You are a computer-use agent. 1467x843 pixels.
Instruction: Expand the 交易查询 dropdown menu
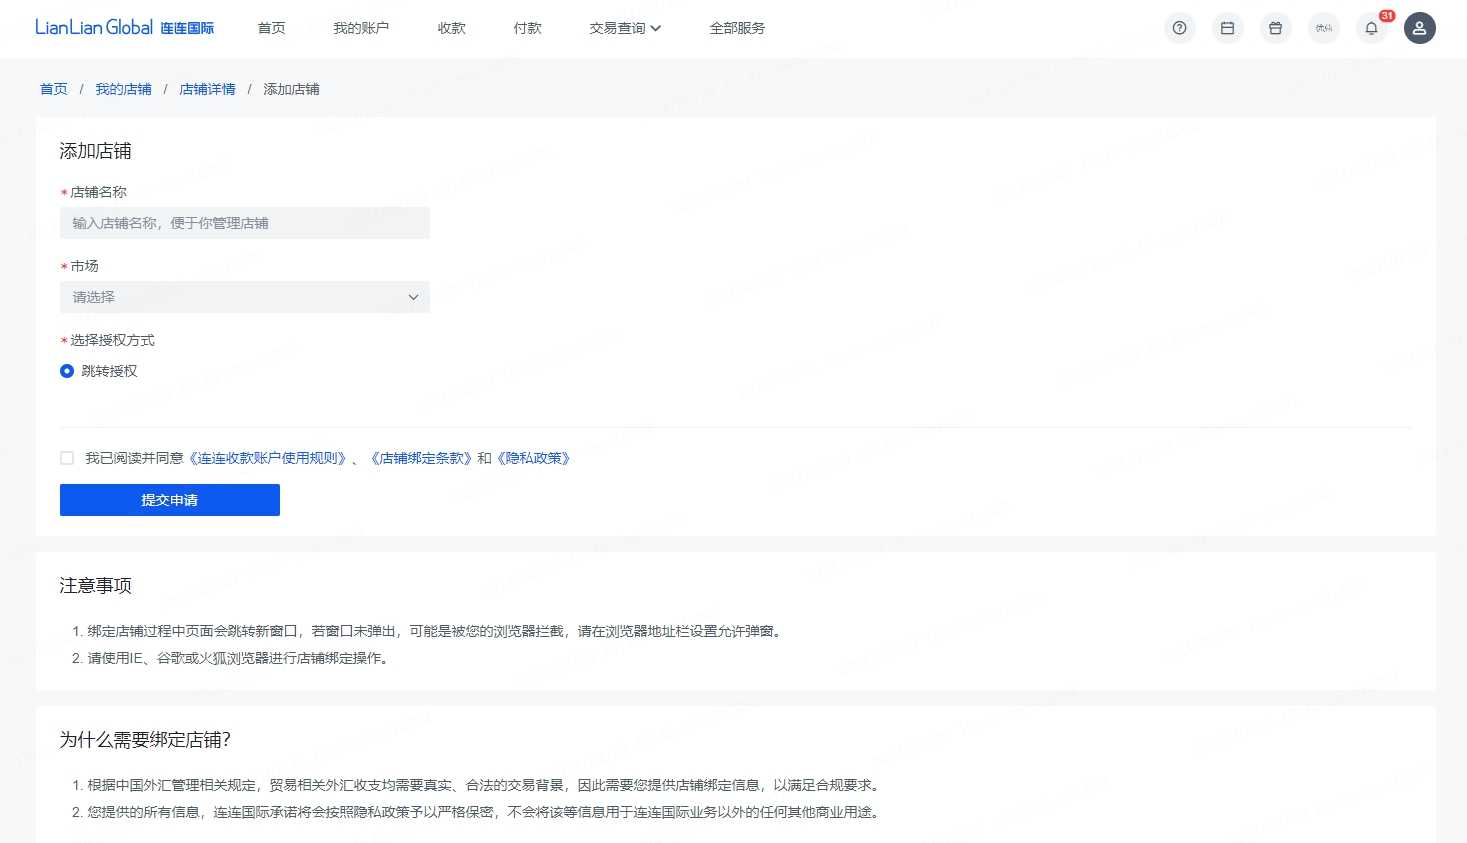[625, 28]
